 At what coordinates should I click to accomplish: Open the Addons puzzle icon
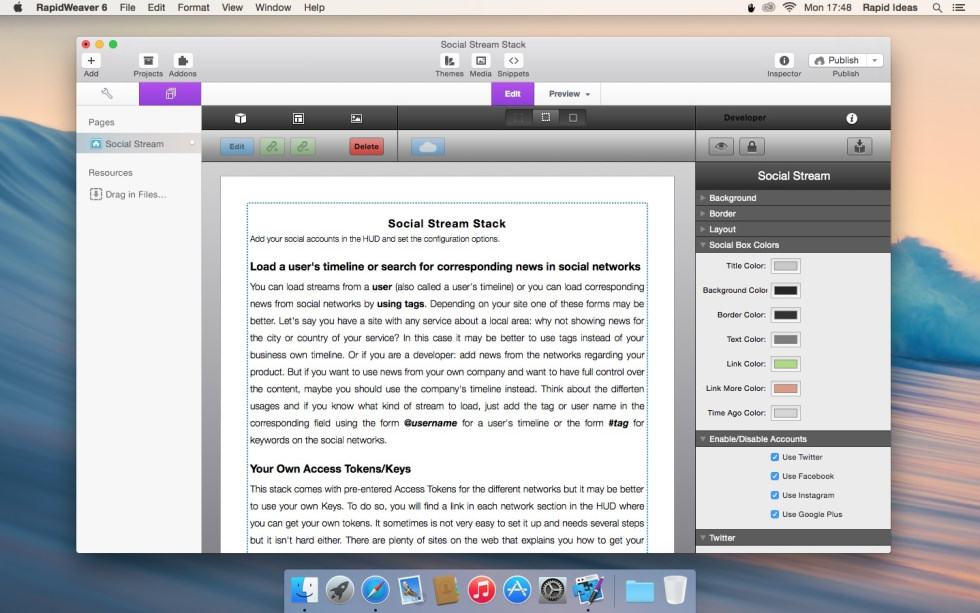tap(182, 61)
